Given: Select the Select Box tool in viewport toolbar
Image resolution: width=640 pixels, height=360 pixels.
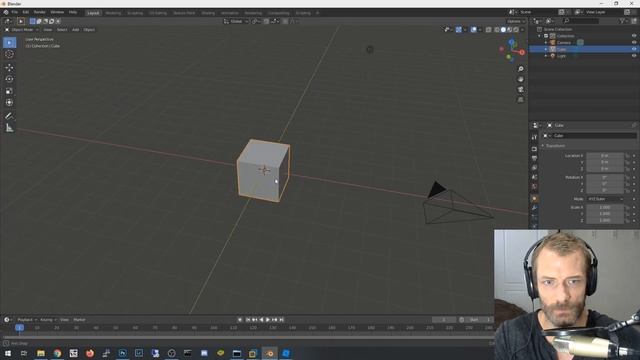Looking at the screenshot, I should point(9,42).
